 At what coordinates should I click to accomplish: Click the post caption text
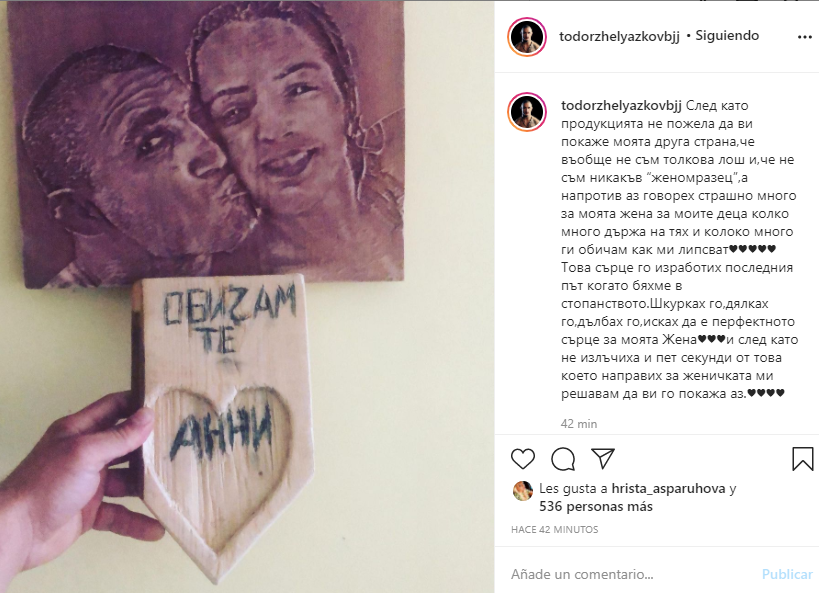679,249
